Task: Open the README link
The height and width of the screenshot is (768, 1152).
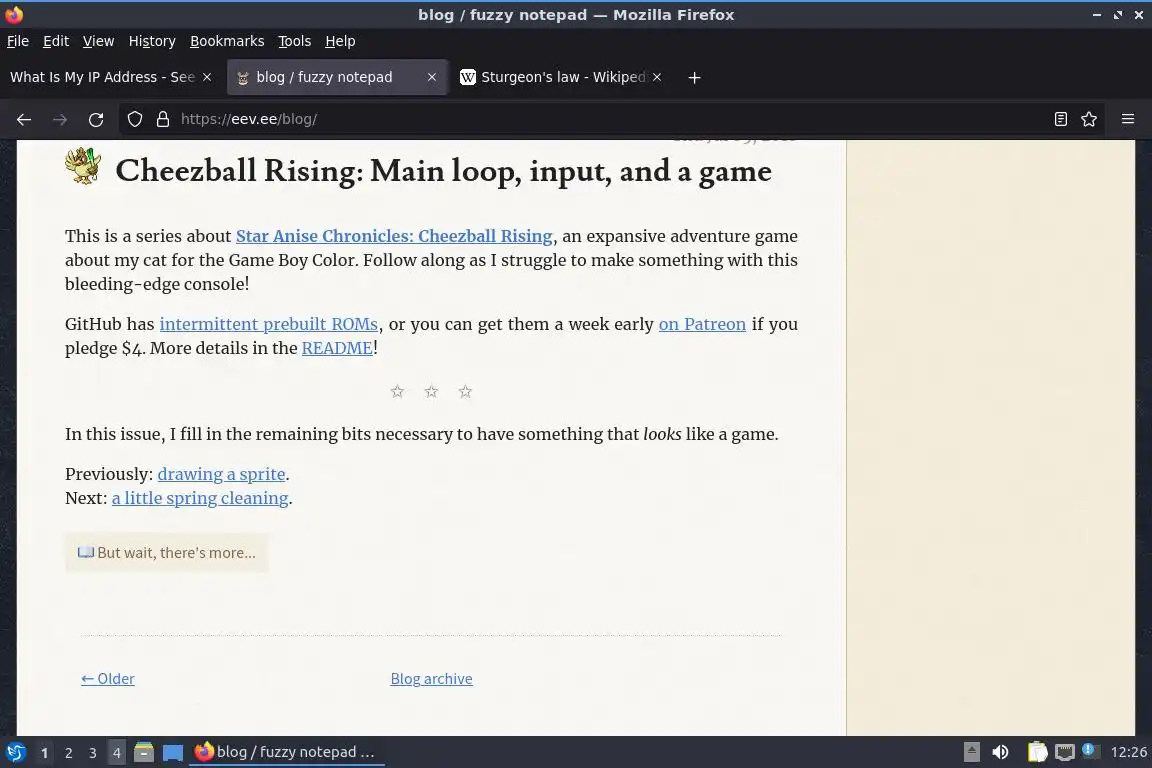Action: coord(337,348)
